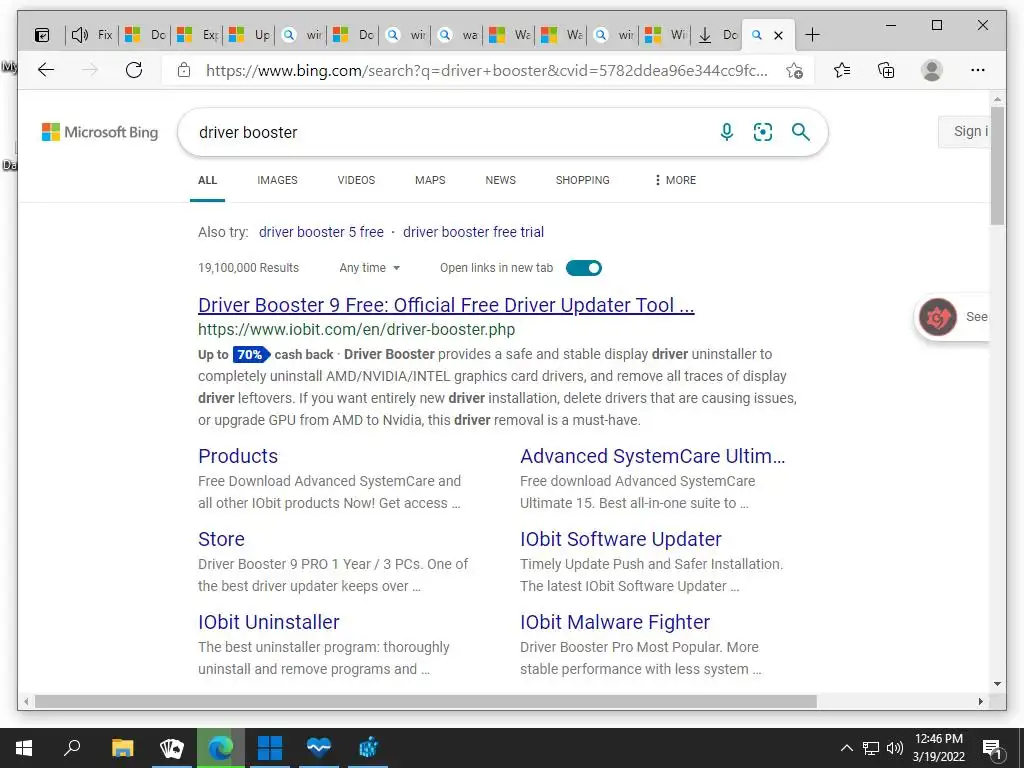Open the IObit Malware Fighter sublink

(615, 622)
